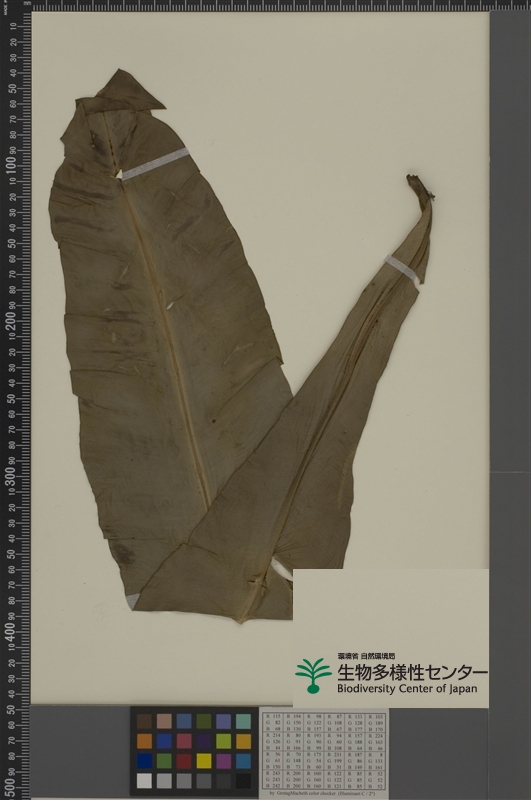Viewport: 531px width, 800px height.
Task: Select the magenta patch on the color checker
Action: tap(223, 761)
